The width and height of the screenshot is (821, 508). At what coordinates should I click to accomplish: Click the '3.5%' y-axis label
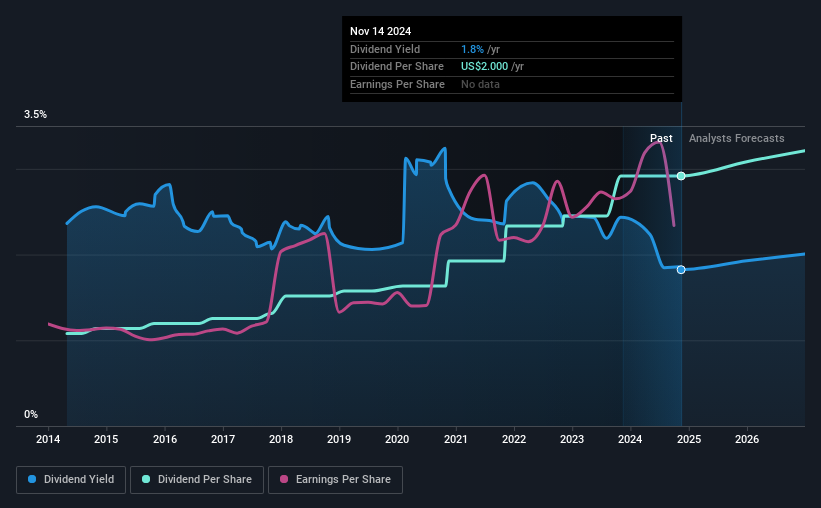pos(35,114)
